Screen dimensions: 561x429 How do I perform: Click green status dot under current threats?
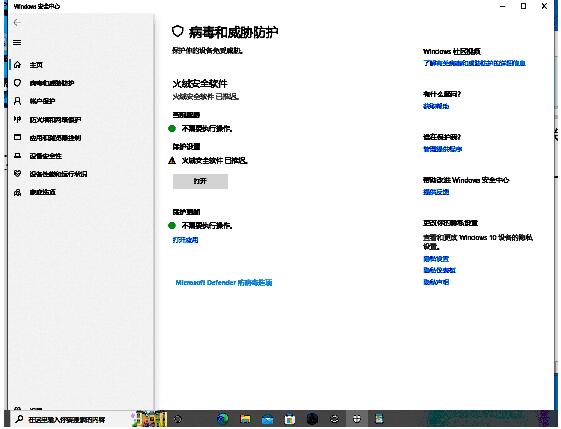click(x=172, y=128)
